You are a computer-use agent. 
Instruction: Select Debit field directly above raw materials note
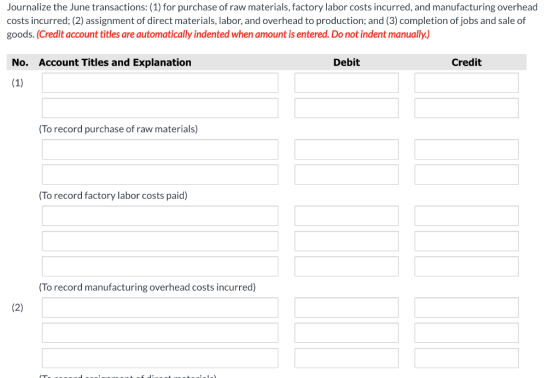[346, 108]
